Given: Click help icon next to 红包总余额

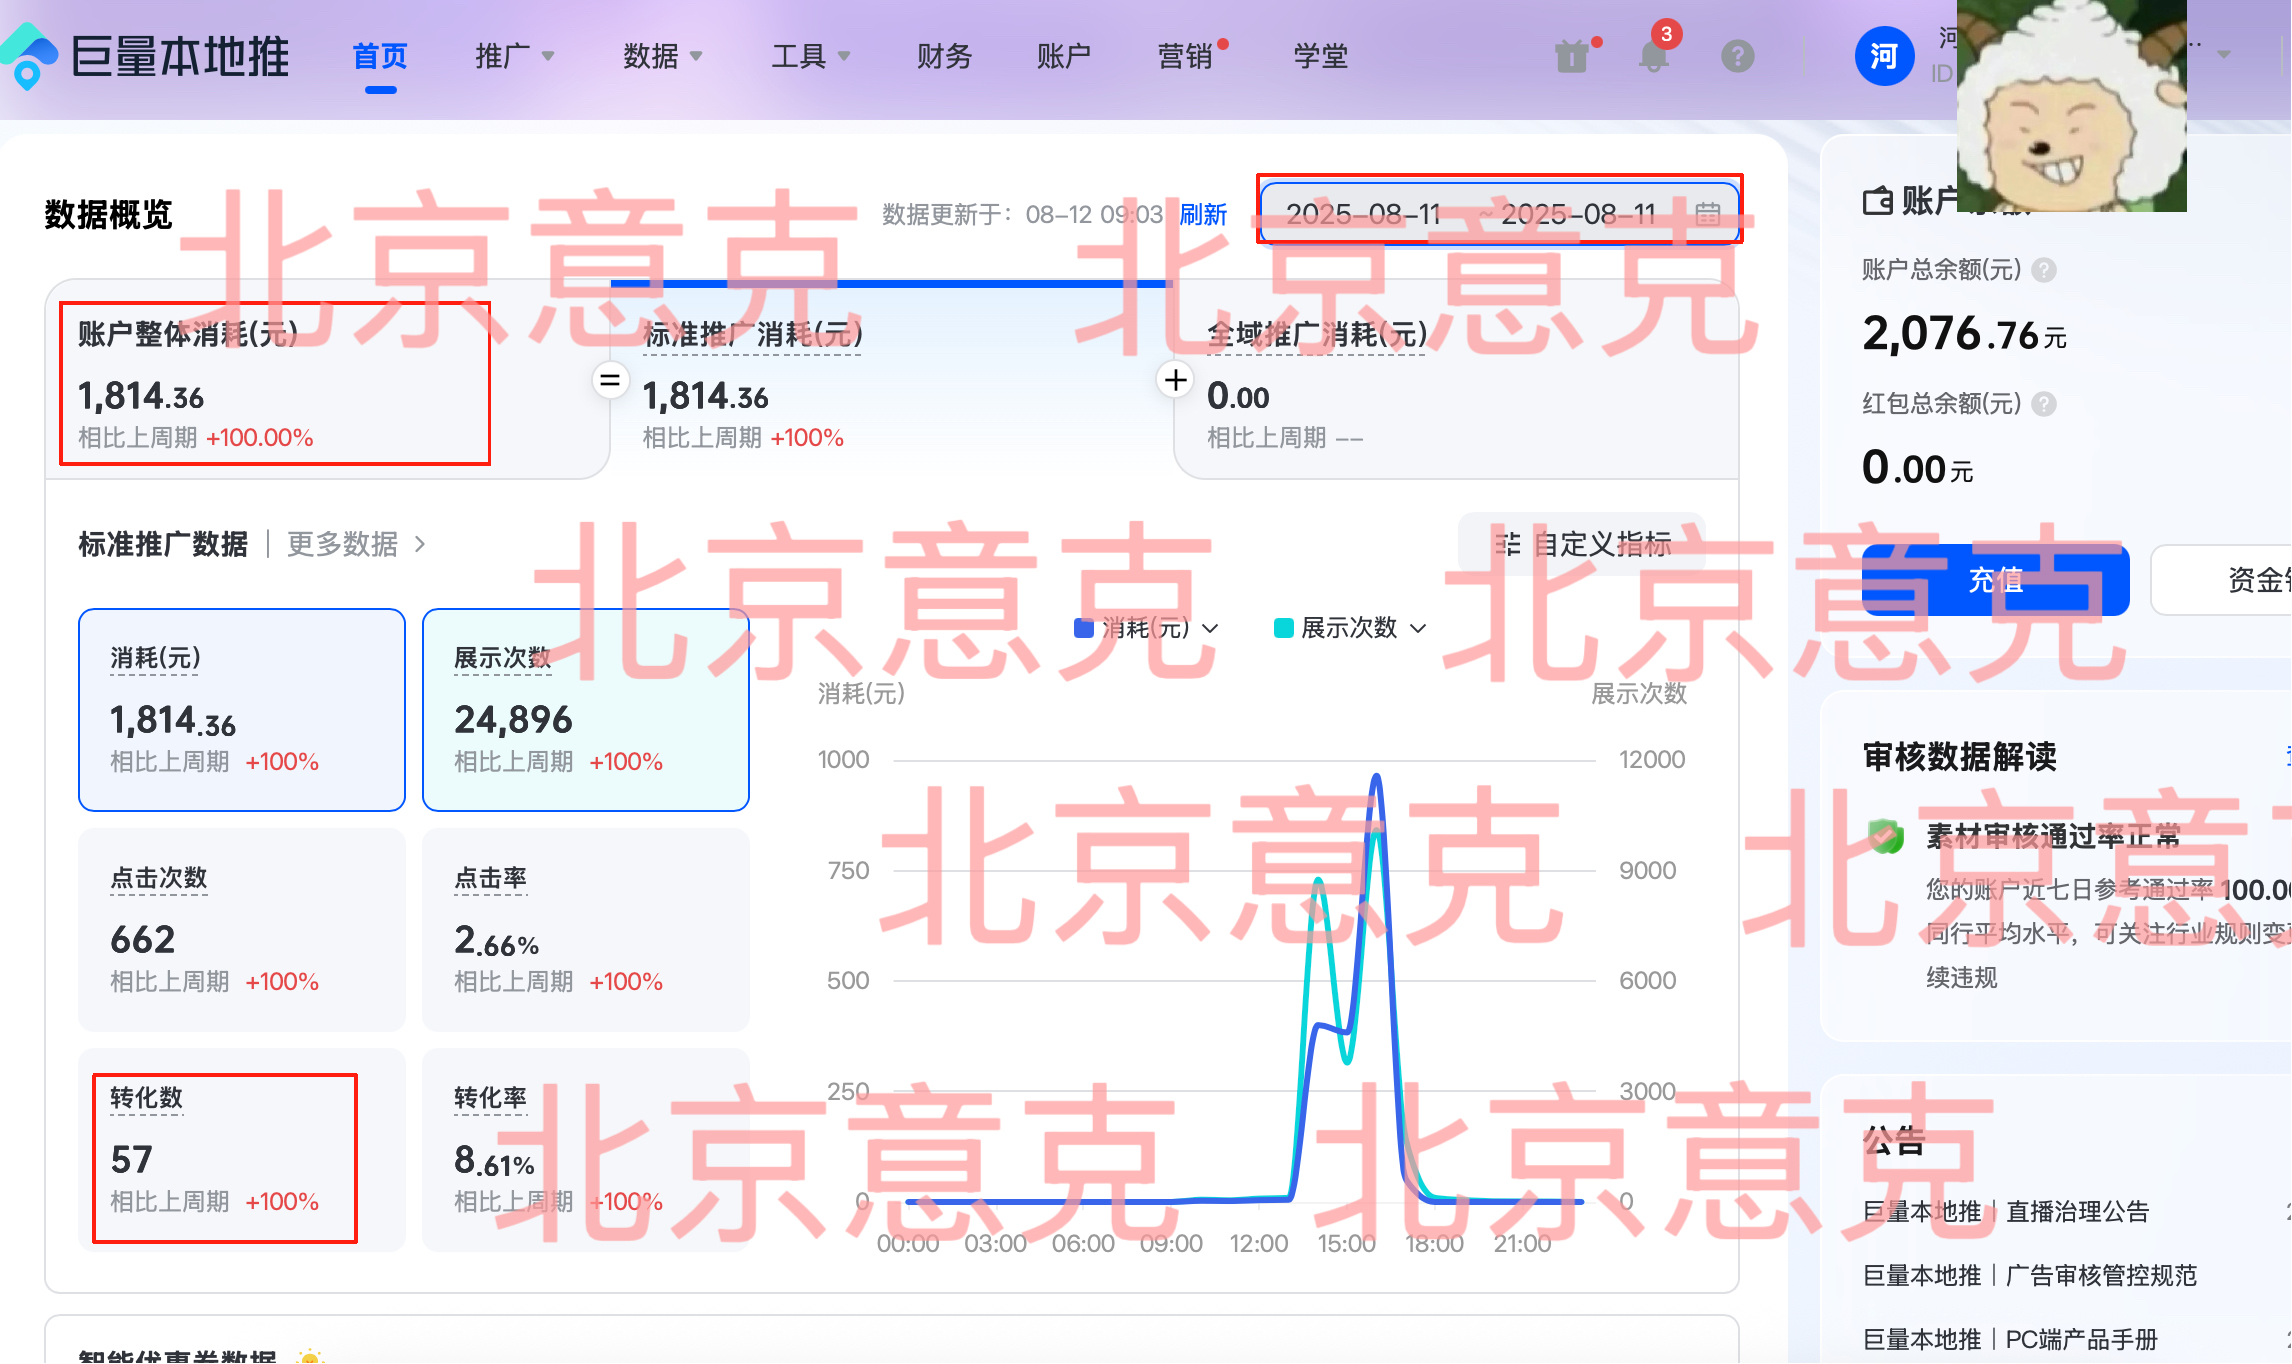Looking at the screenshot, I should point(2045,404).
